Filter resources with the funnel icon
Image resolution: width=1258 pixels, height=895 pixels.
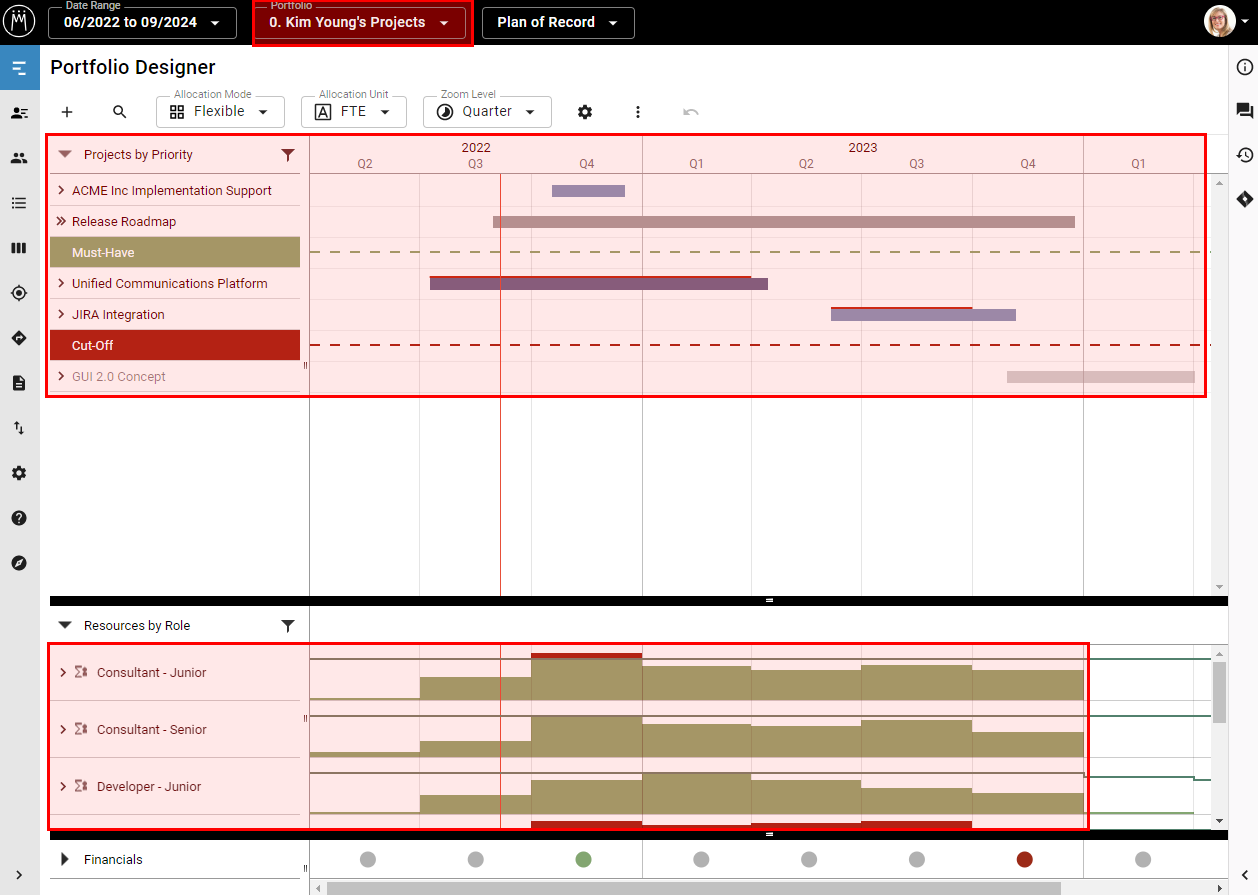coord(288,626)
